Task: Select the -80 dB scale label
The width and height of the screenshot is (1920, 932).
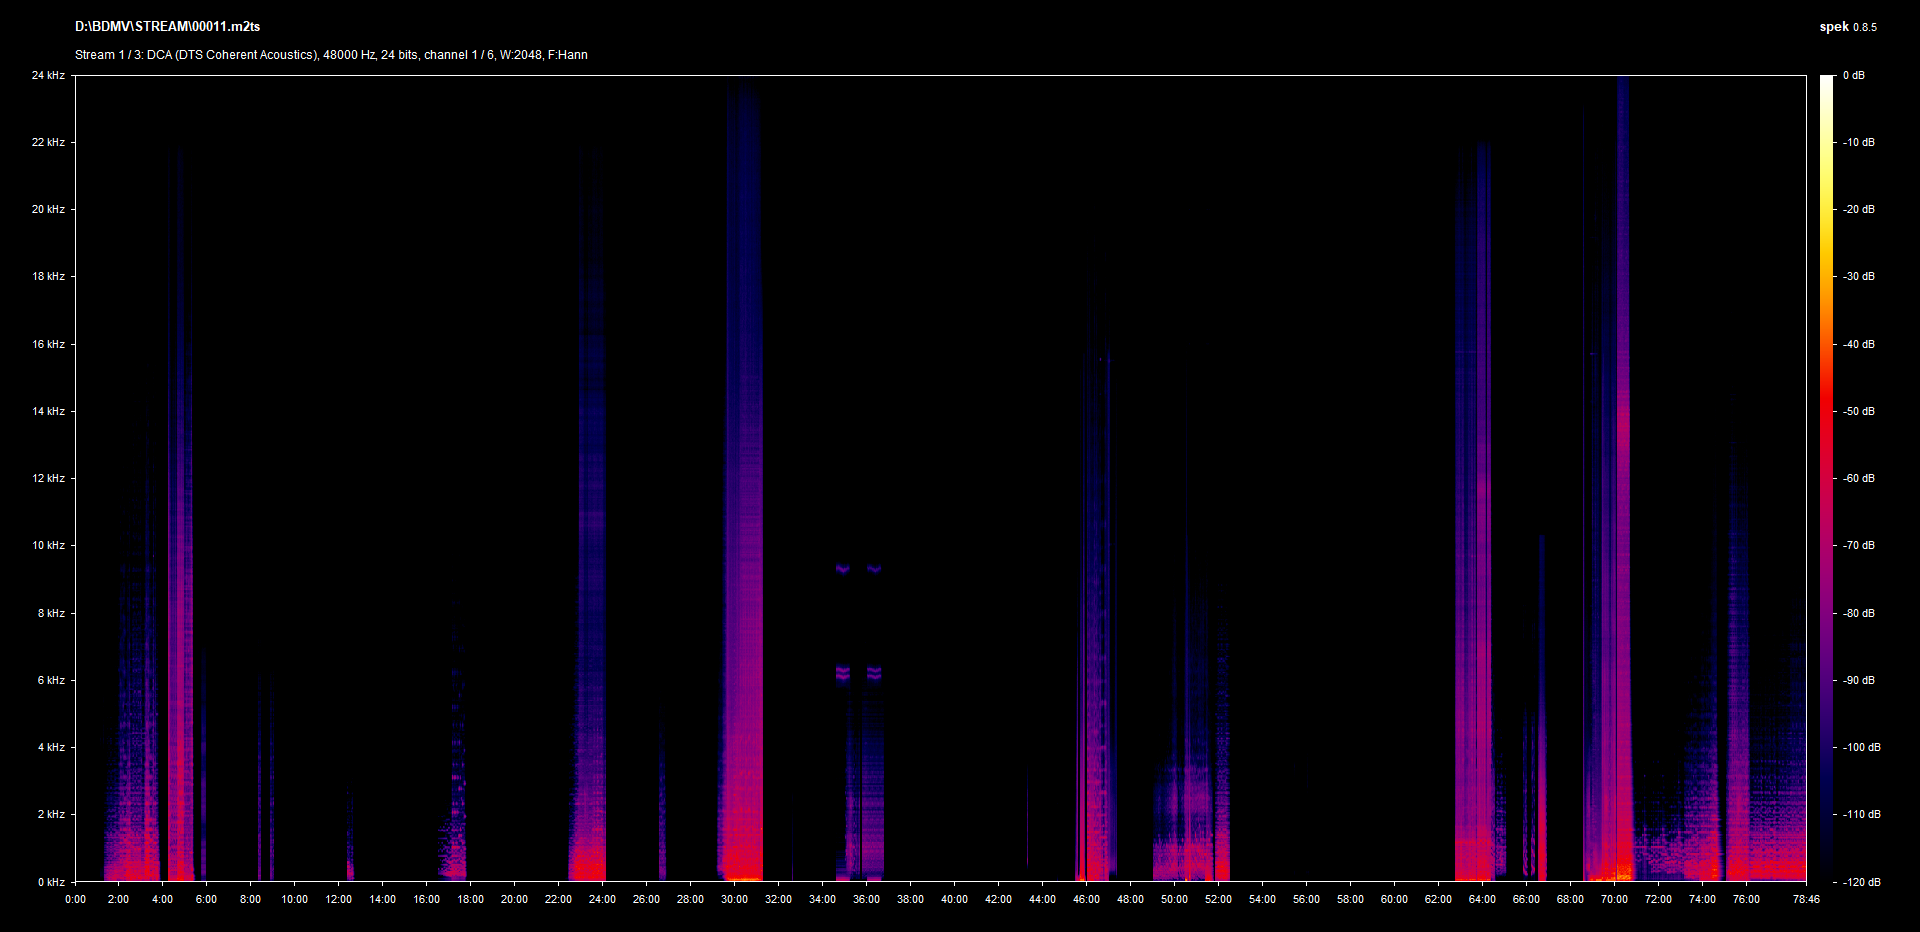Action: (1859, 613)
